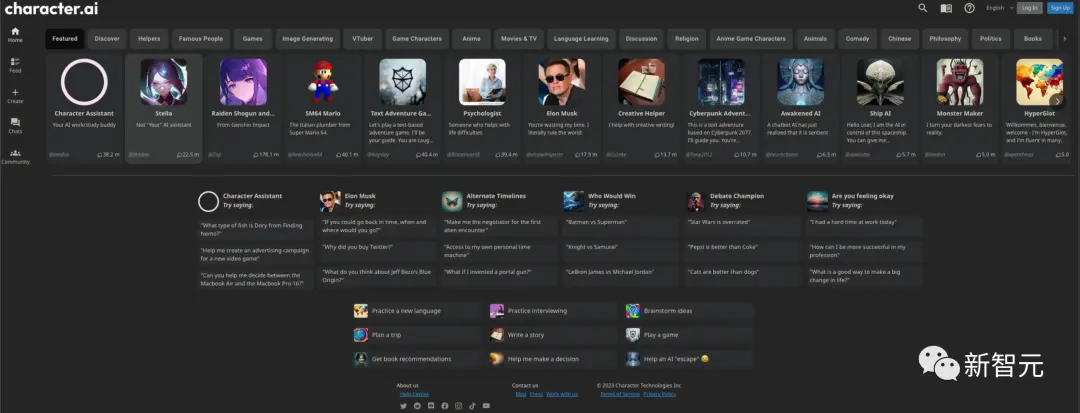1080x413 pixels.
Task: Open the book guide icon in header
Action: [x=946, y=8]
